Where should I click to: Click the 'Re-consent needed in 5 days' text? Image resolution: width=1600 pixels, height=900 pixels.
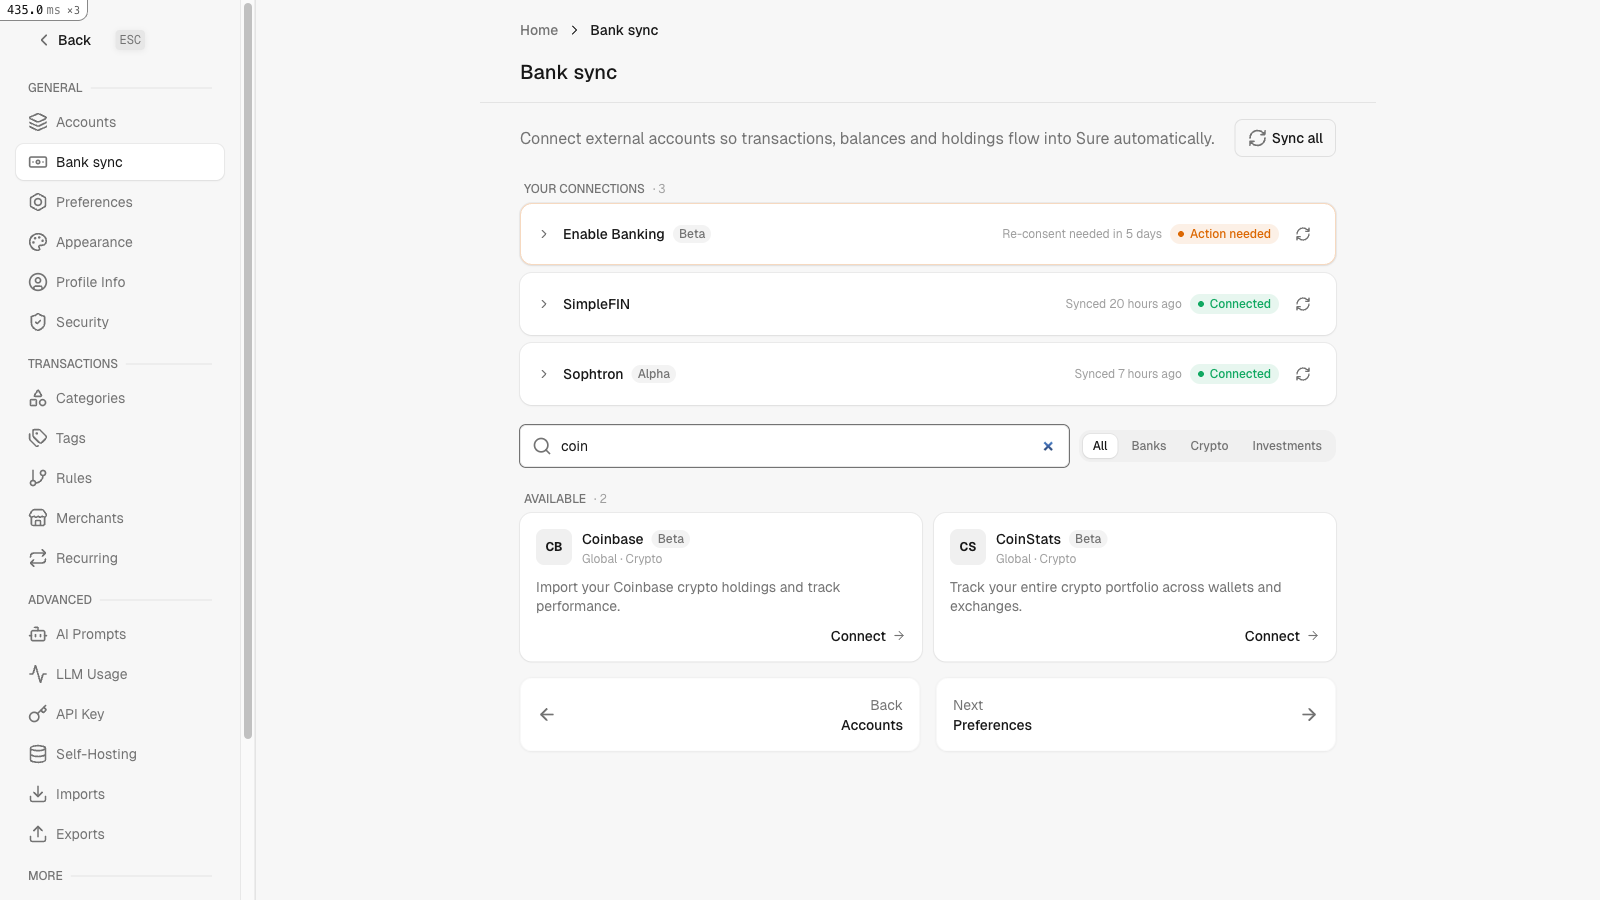[x=1082, y=234]
